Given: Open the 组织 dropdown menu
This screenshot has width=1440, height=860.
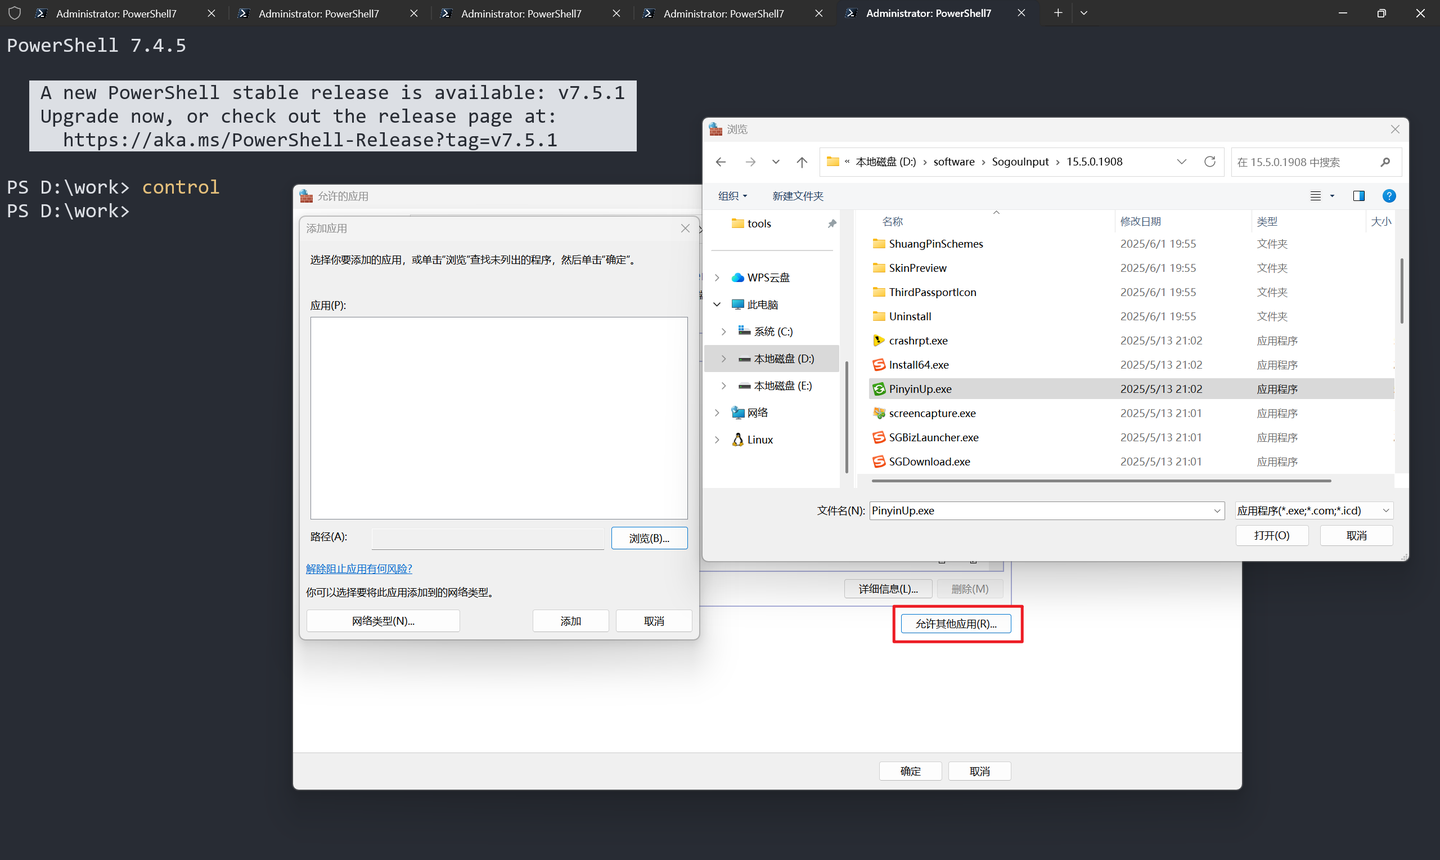Looking at the screenshot, I should 733,196.
